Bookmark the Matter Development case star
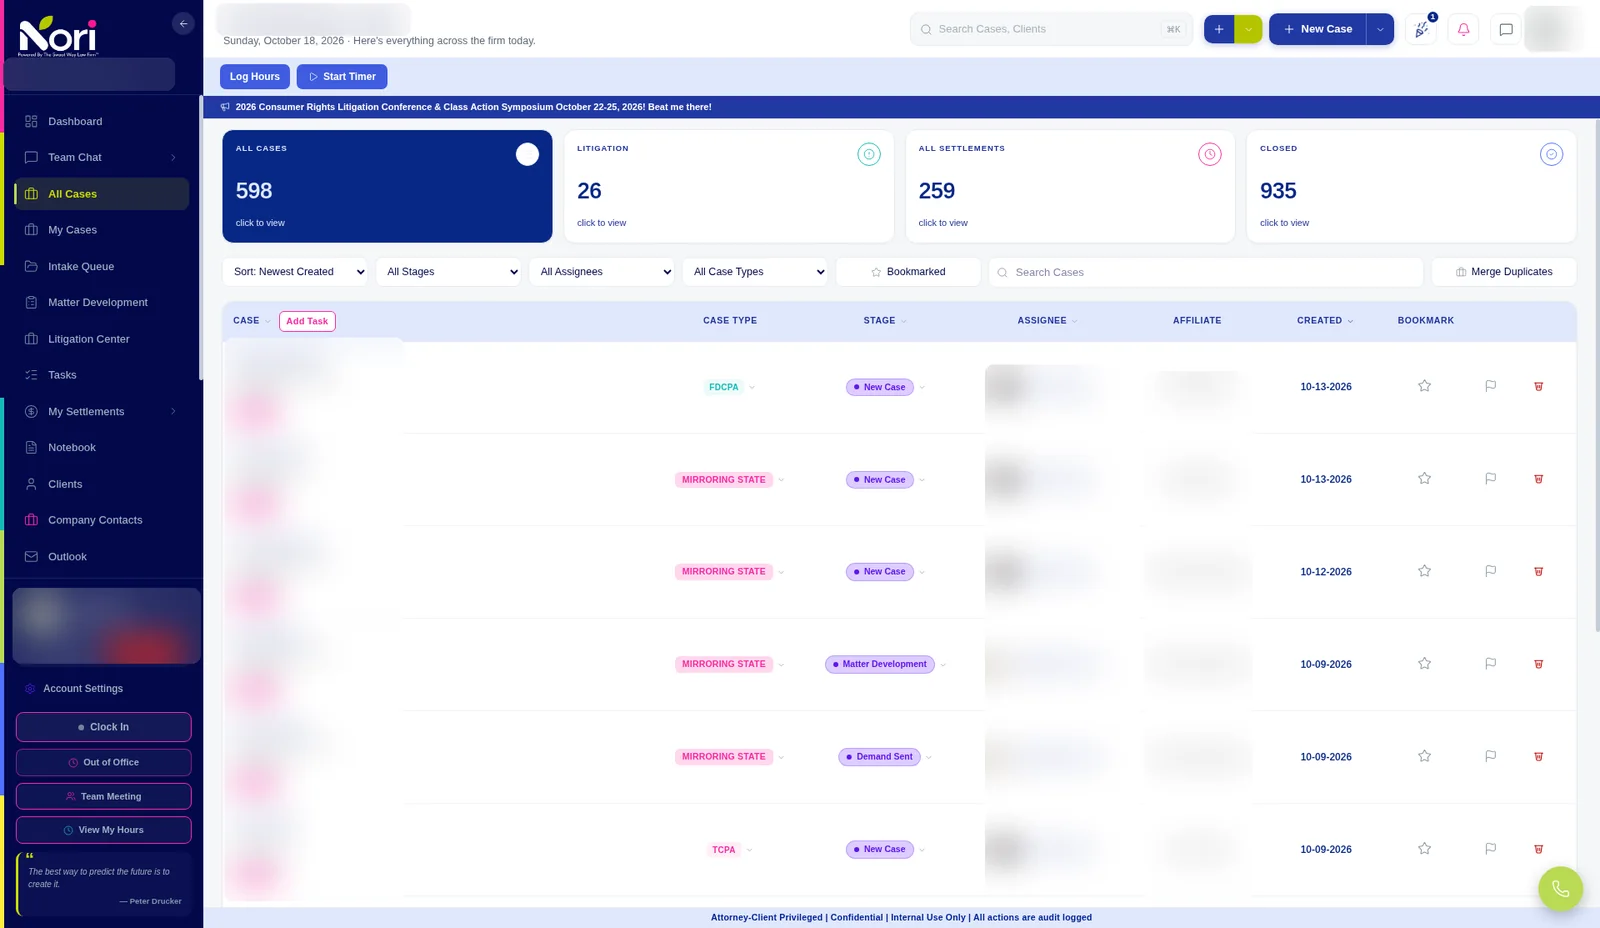 click(1424, 663)
